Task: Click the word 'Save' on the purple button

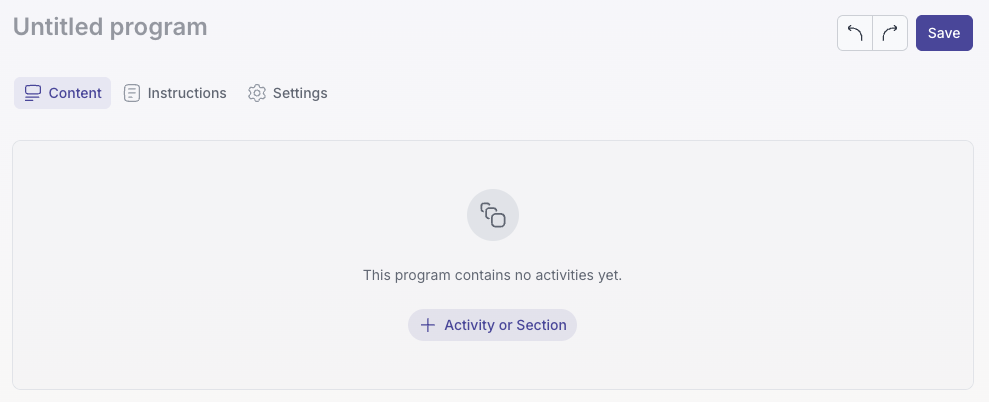Action: point(944,33)
